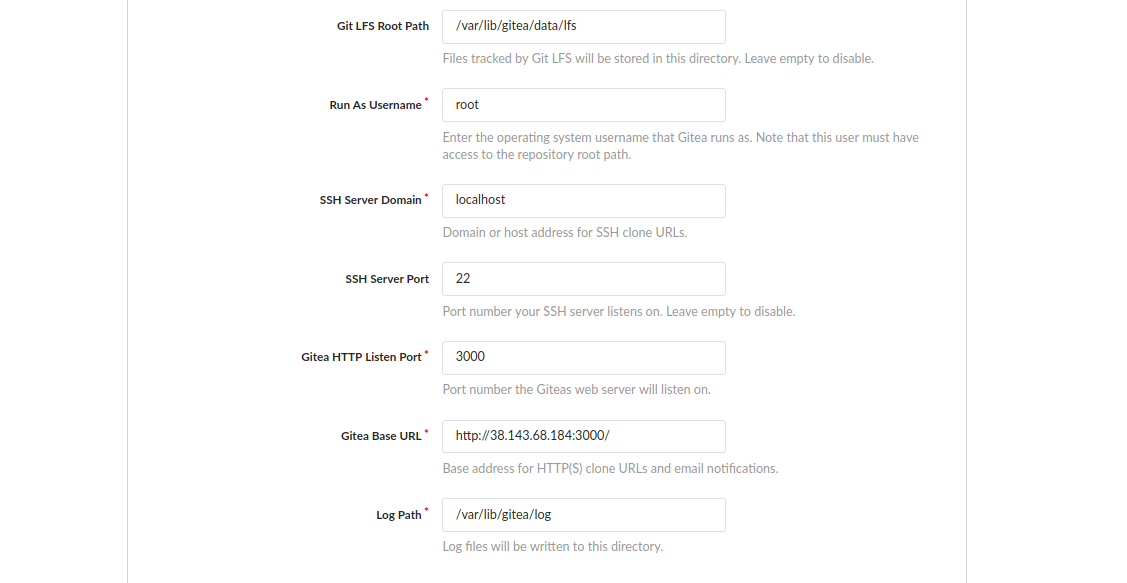Select the SSH Server Domain input field
1127x583 pixels.
(583, 200)
